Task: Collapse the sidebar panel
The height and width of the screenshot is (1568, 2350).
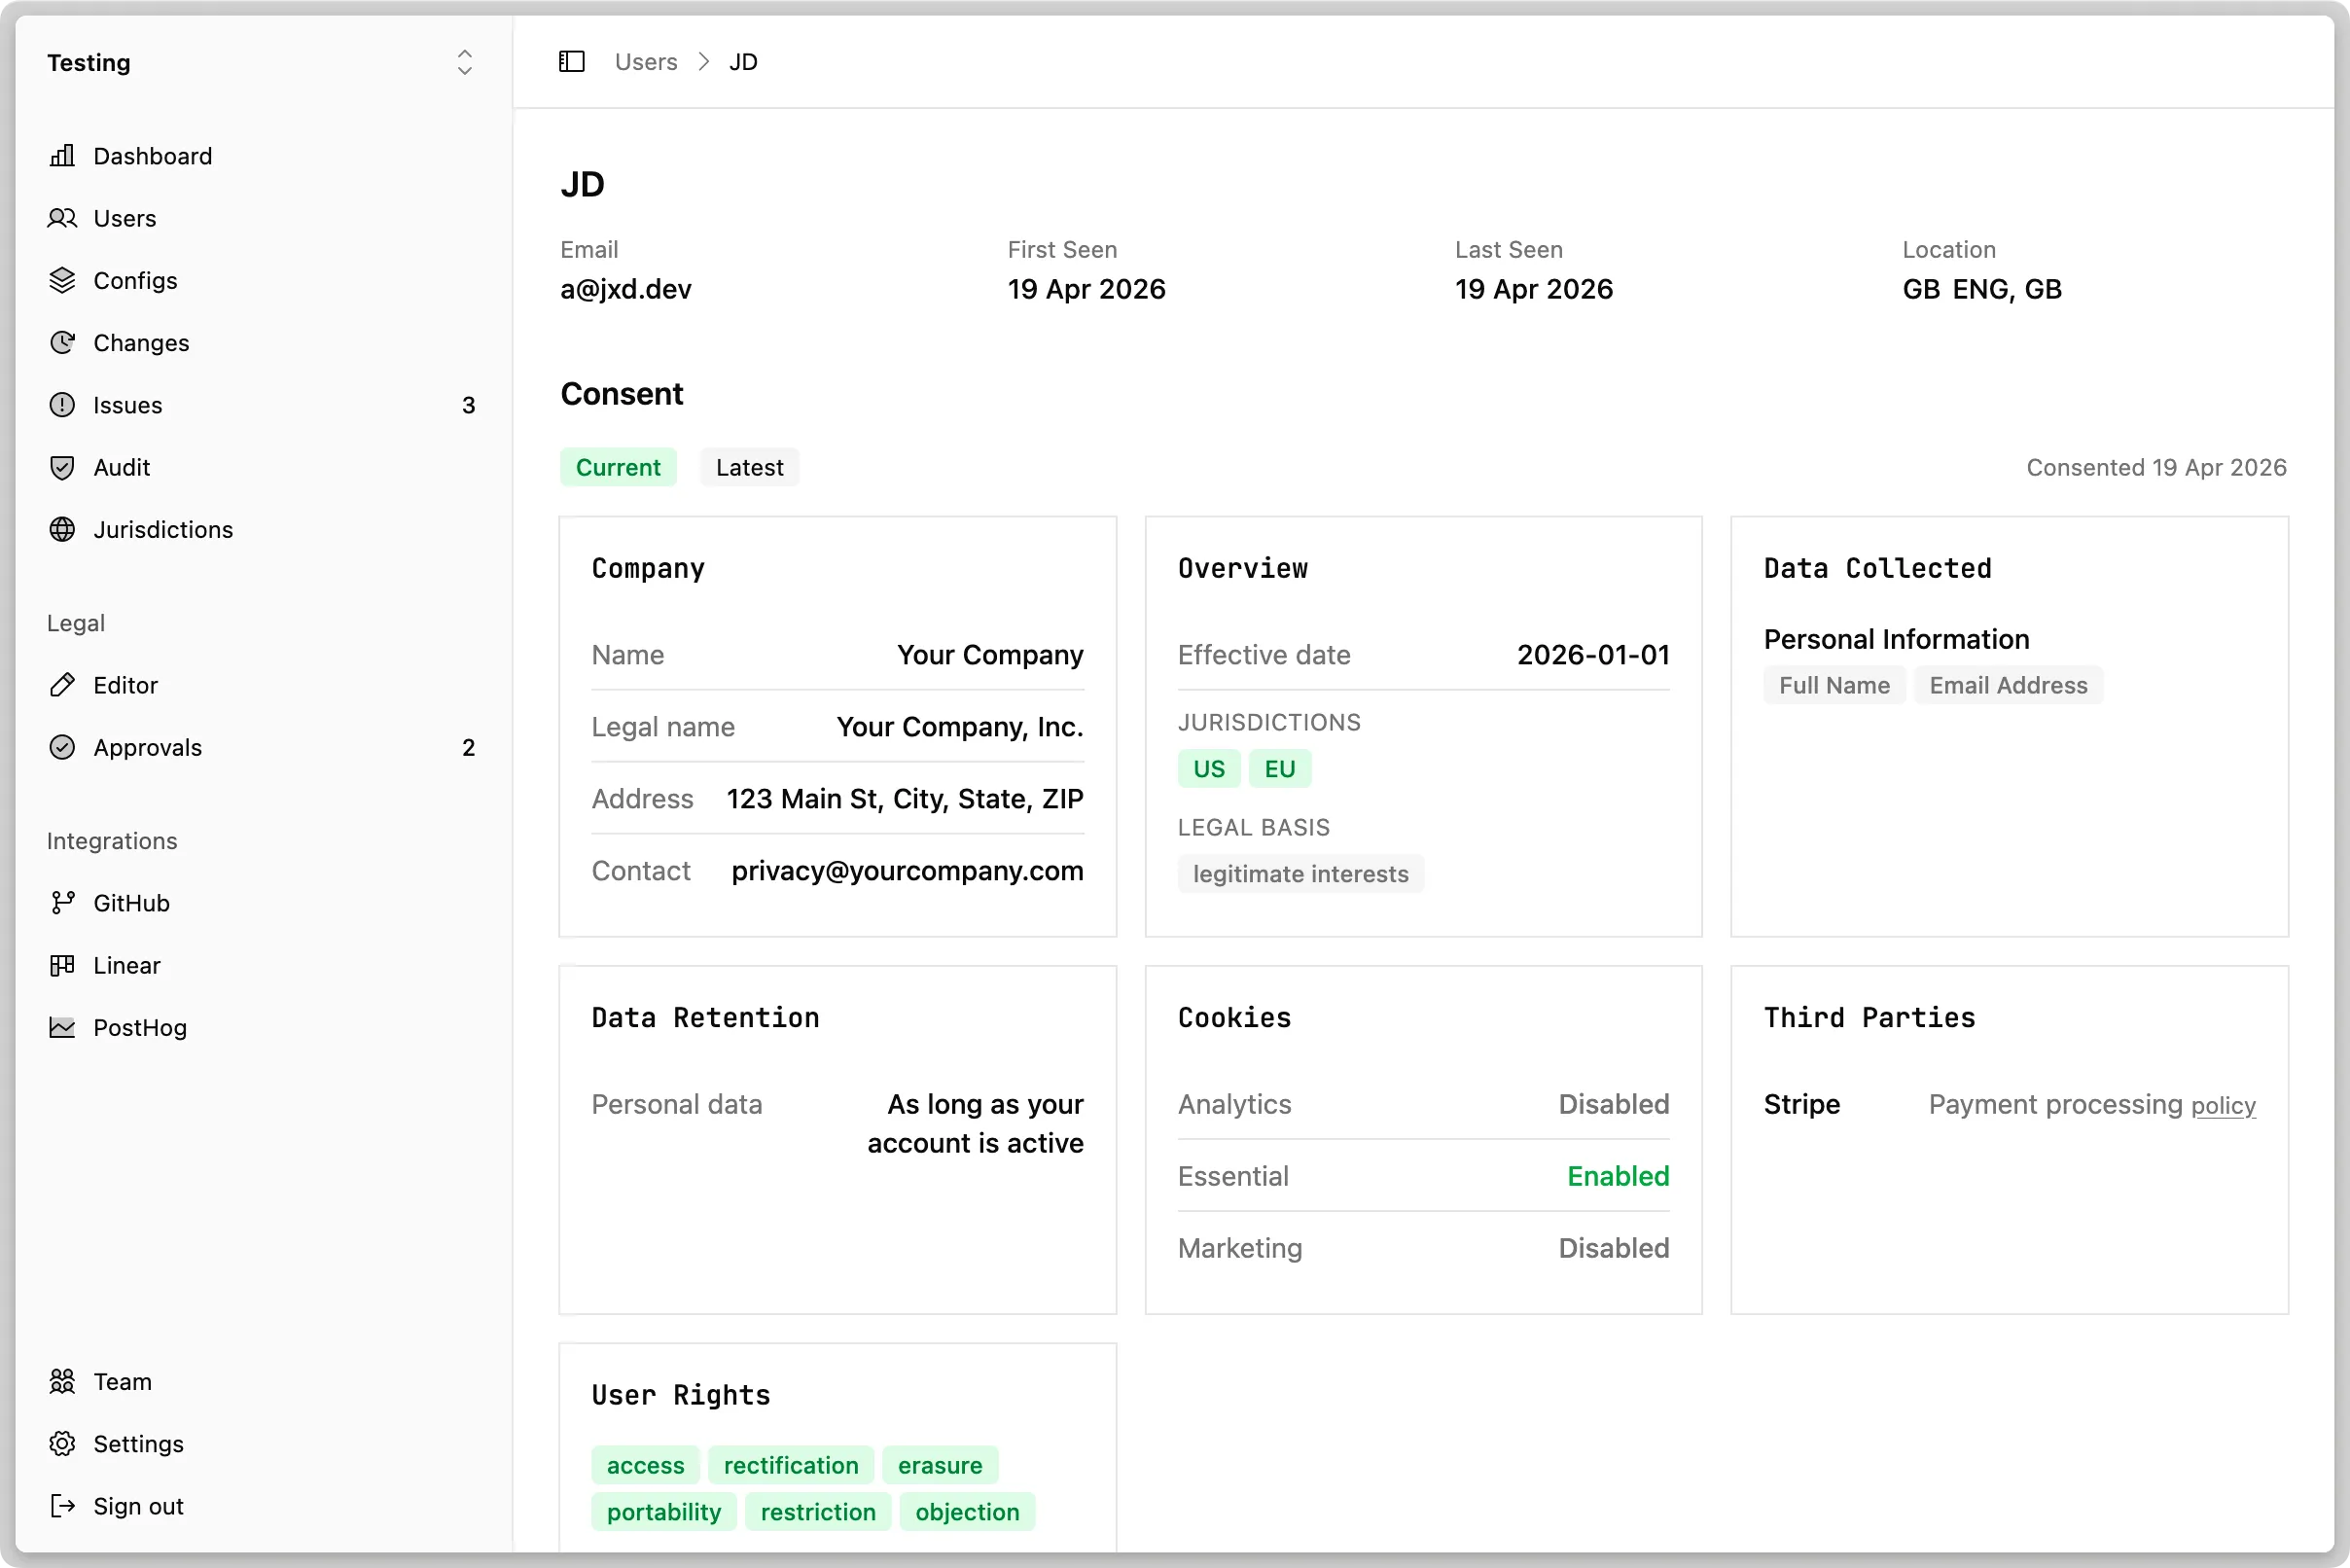Action: point(571,61)
